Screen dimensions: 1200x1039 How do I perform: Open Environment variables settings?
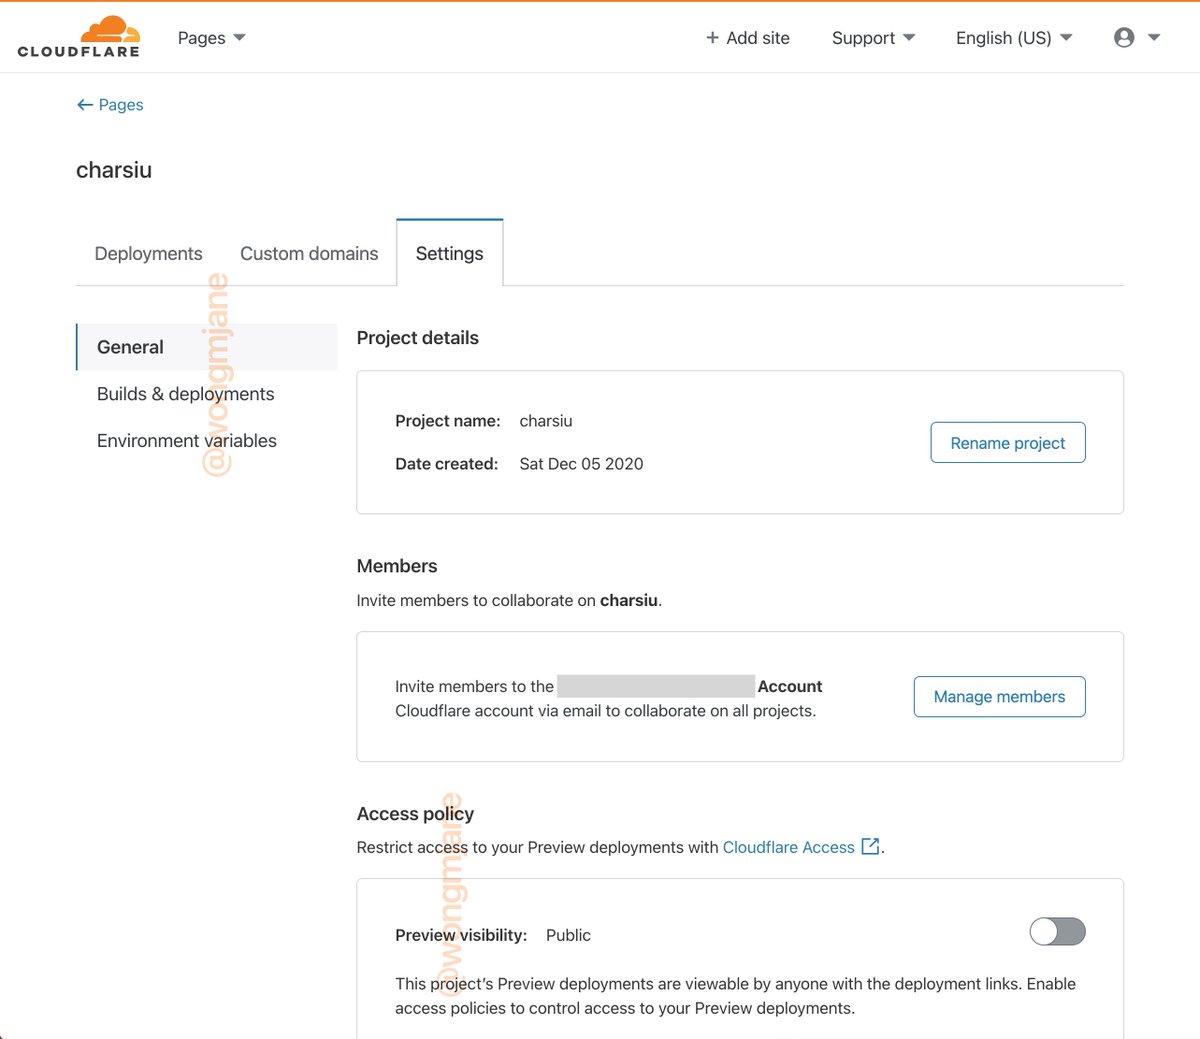187,441
